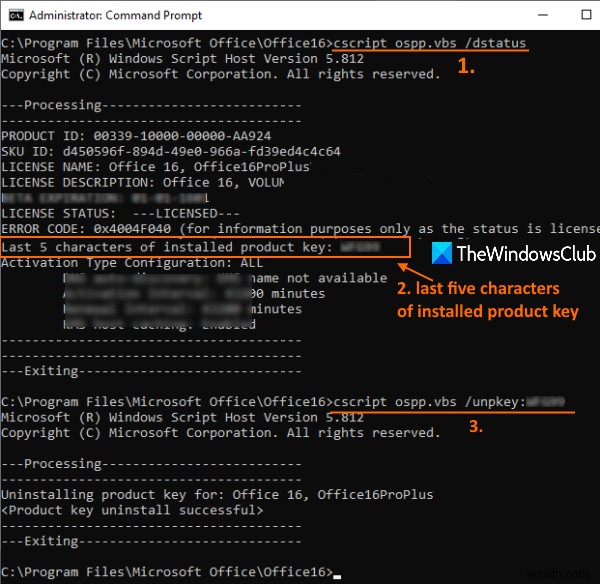The image size is (600, 584).
Task: Click the first 'Copyright (C) Microsoft Corporation' line
Action: point(221,74)
